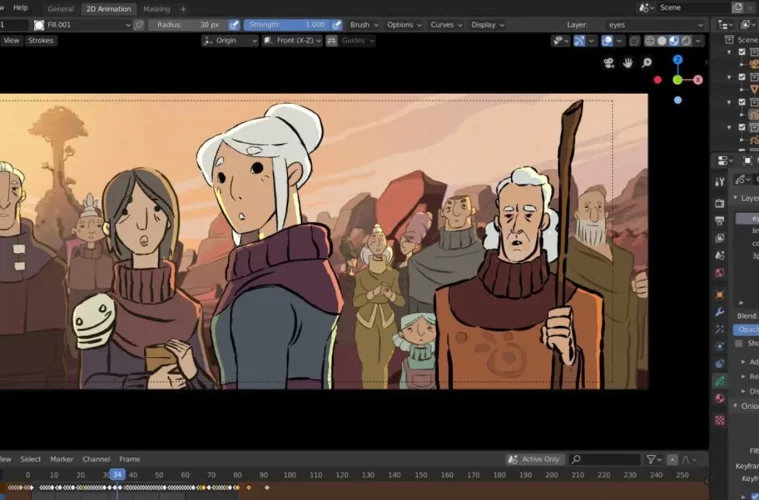Open the Front (X-Z) drawing plane dropdown
The height and width of the screenshot is (500, 759).
[x=292, y=41]
